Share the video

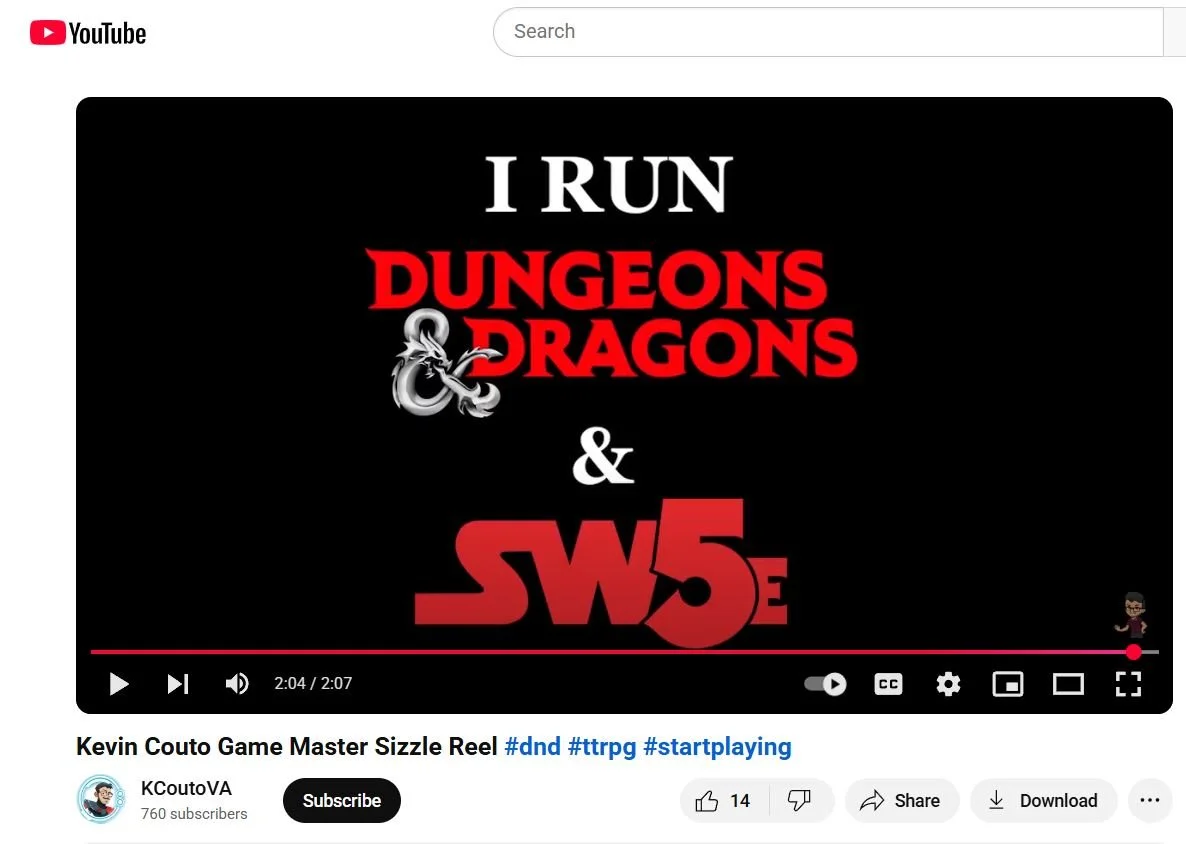pos(902,800)
